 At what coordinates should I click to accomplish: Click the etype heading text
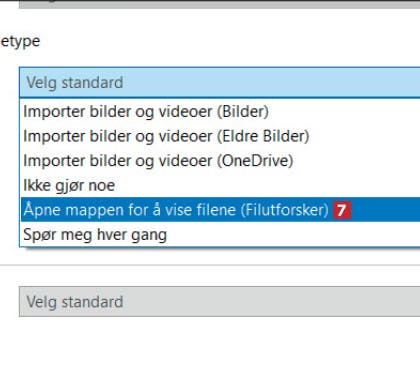click(x=20, y=42)
